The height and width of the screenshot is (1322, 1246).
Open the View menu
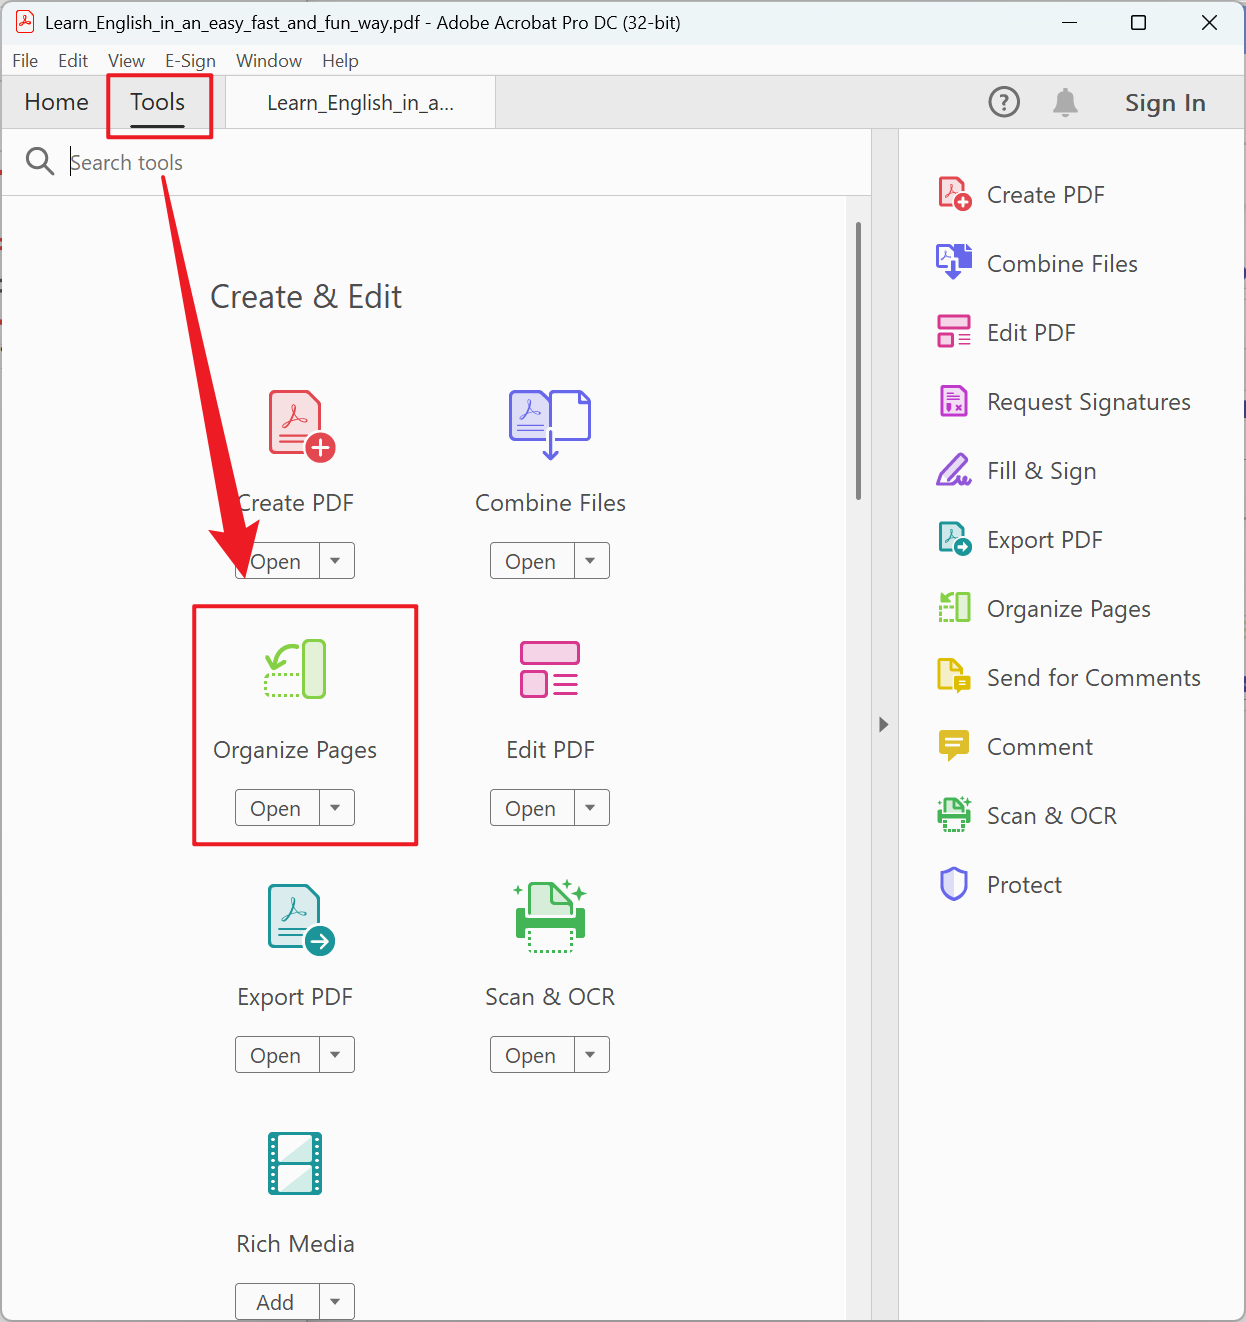pos(126,61)
